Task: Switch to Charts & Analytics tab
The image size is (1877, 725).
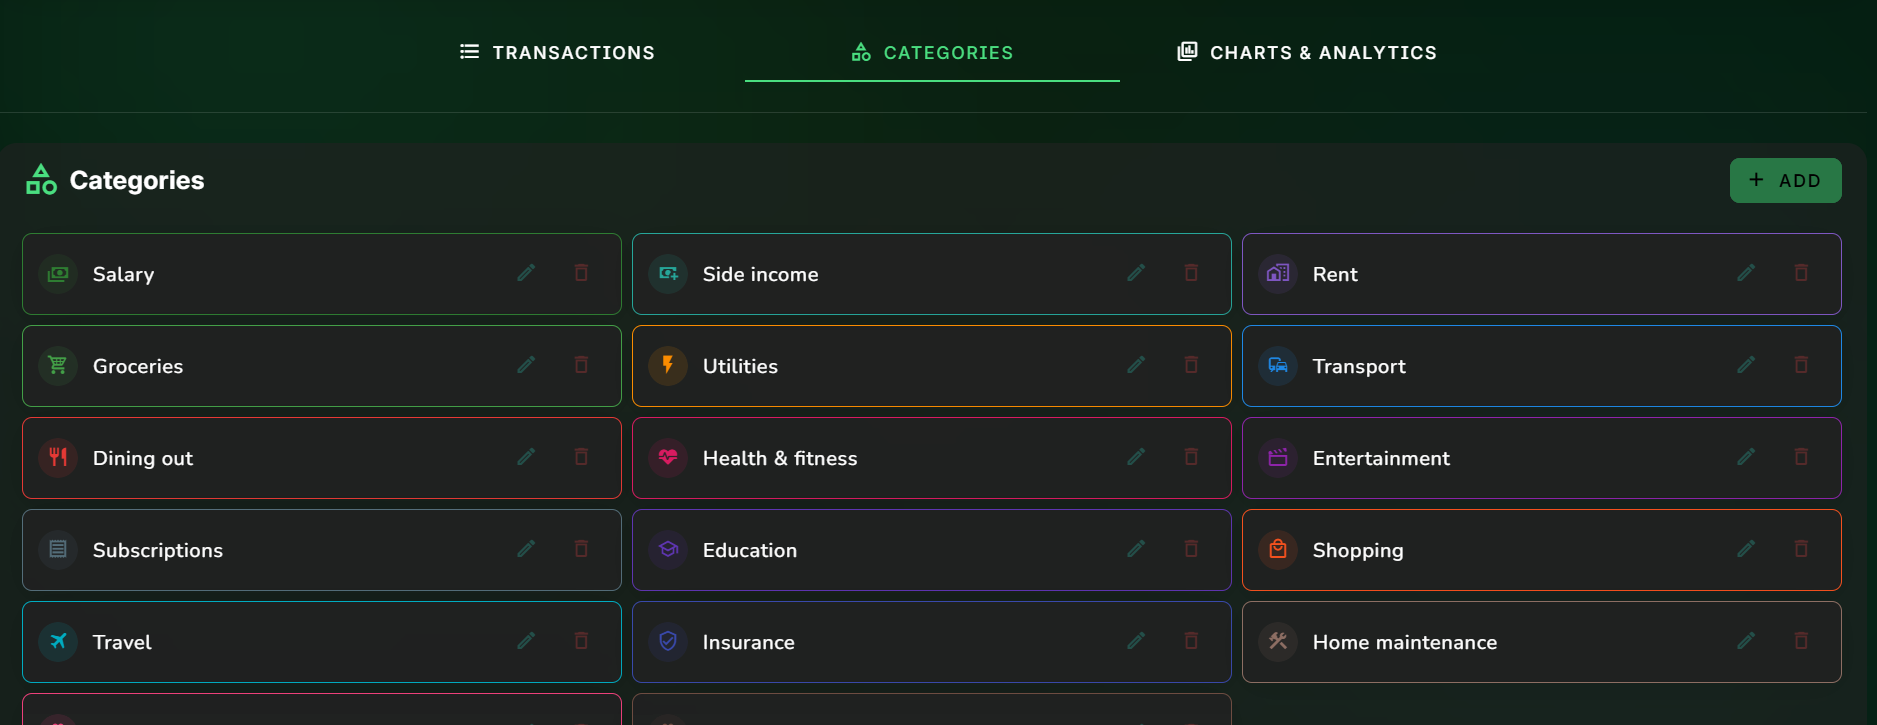Action: coord(1307,52)
